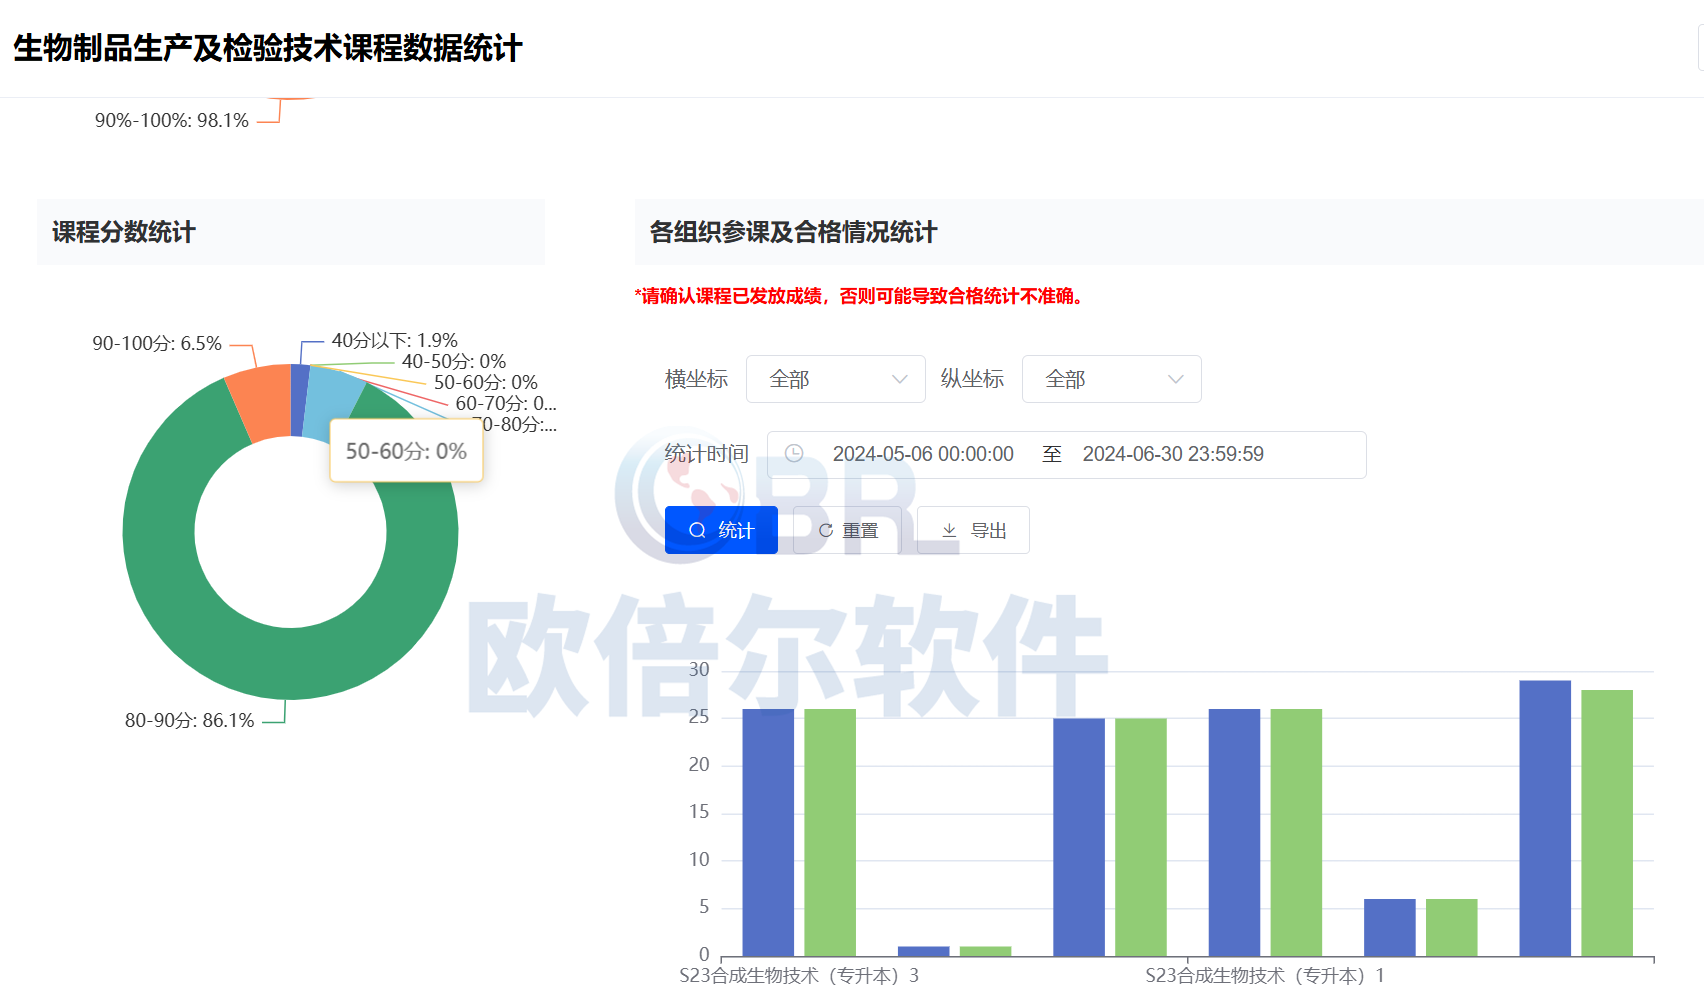This screenshot has height=1005, width=1704.
Task: Click the first green bar in chart
Action: click(x=830, y=832)
